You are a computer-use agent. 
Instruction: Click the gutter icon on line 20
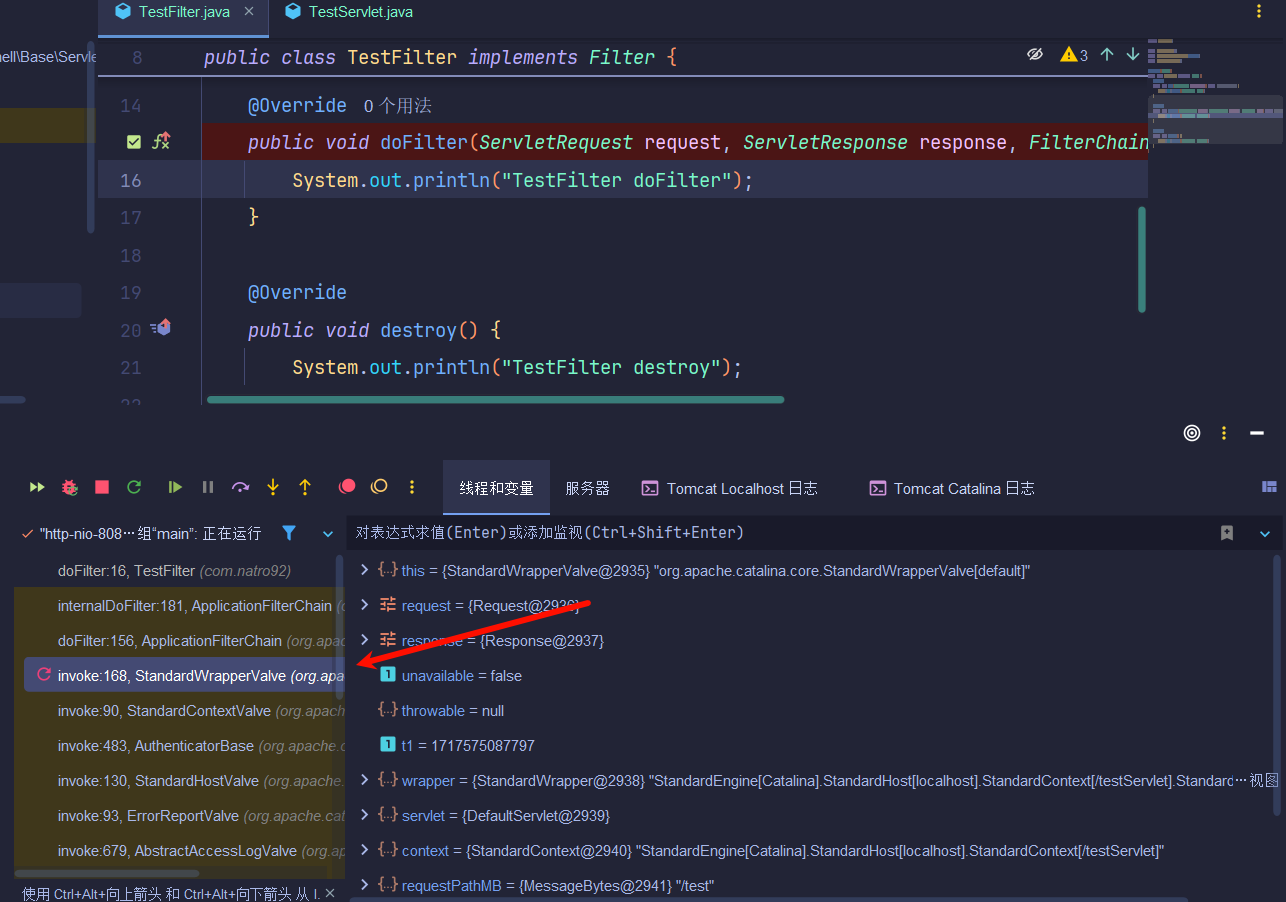161,327
